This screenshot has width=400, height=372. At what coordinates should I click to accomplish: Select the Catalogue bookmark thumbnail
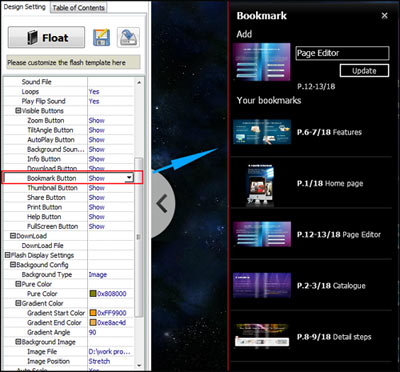point(262,285)
